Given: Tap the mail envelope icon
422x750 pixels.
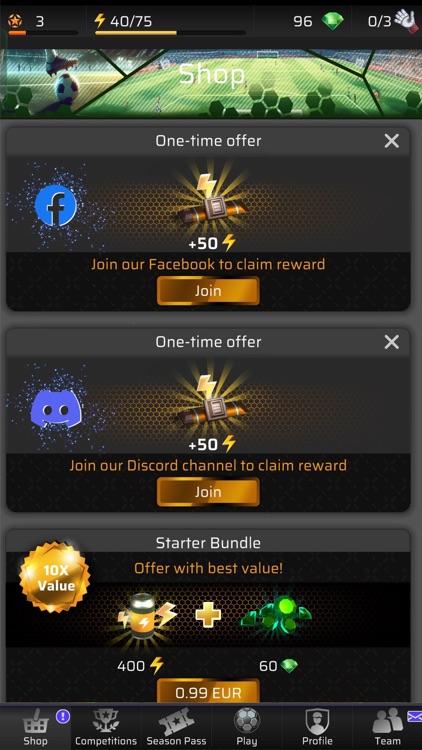Looking at the screenshot, I should coord(414,716).
